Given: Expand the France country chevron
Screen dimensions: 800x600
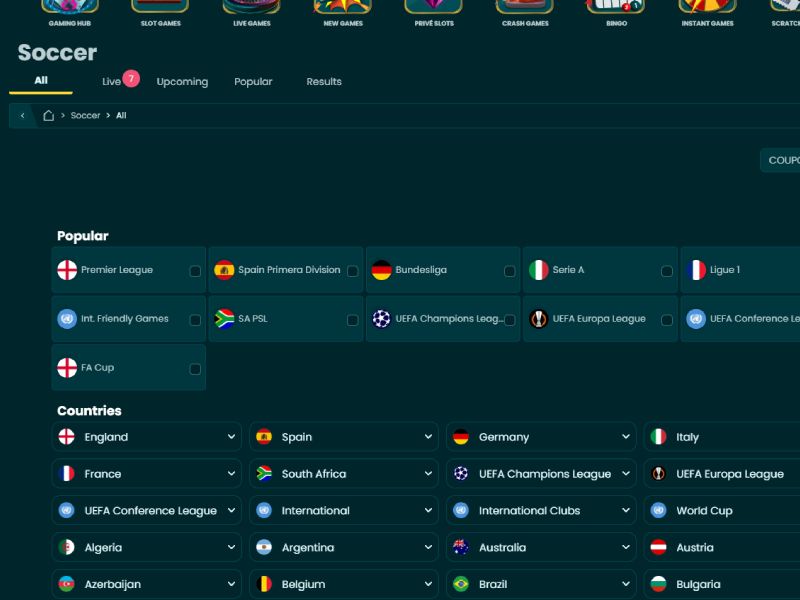Looking at the screenshot, I should pos(231,473).
